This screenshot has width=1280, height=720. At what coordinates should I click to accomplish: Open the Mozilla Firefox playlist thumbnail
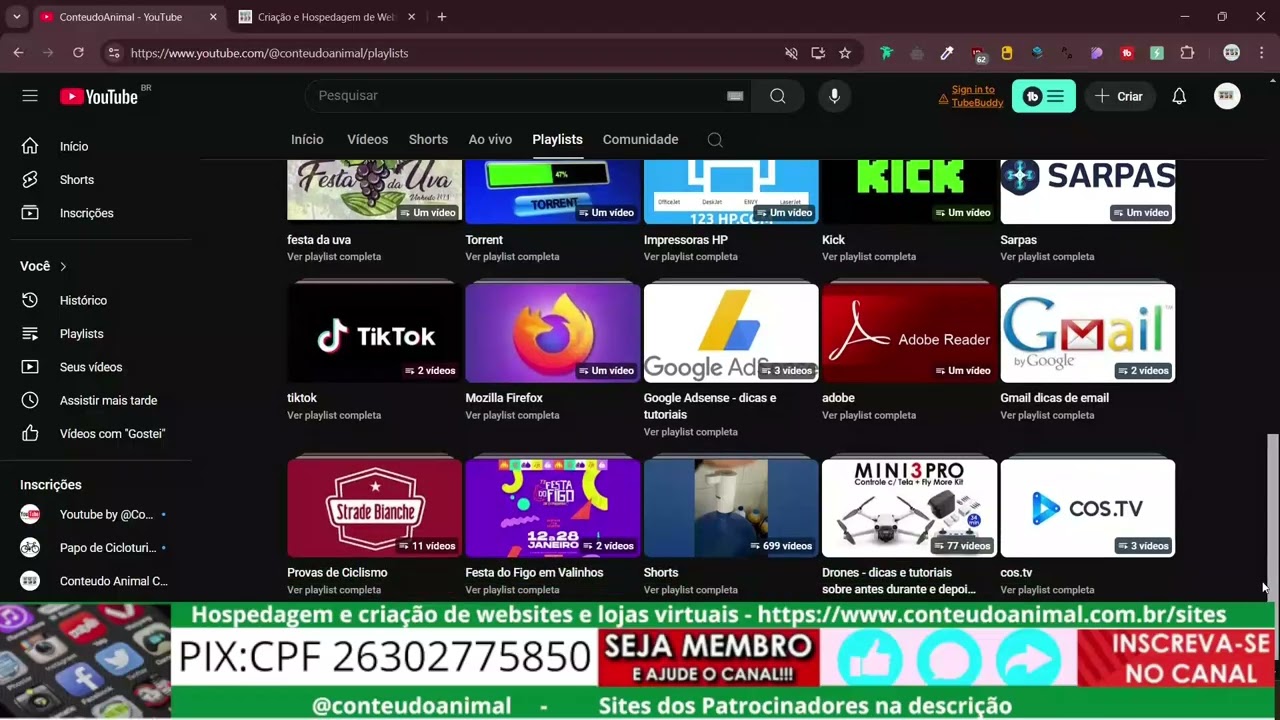(552, 333)
